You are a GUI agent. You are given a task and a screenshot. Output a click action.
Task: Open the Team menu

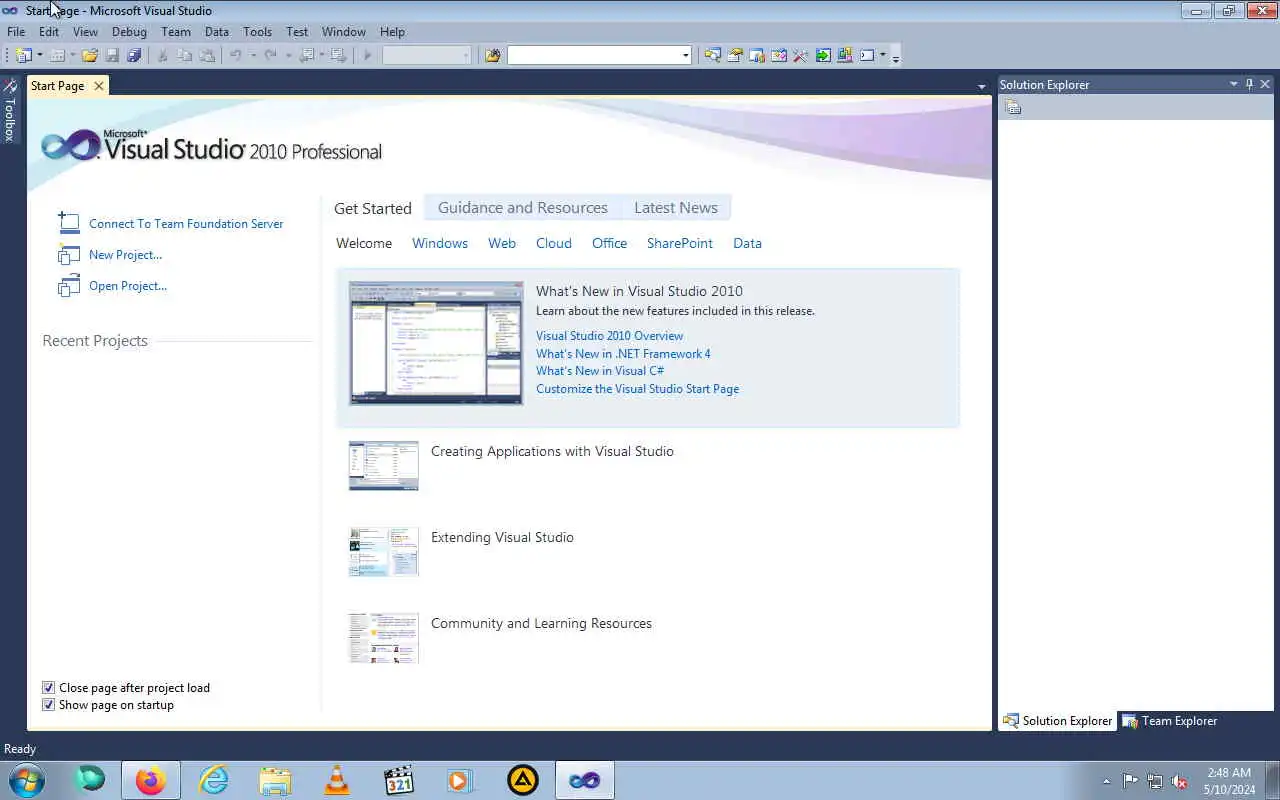pos(176,31)
